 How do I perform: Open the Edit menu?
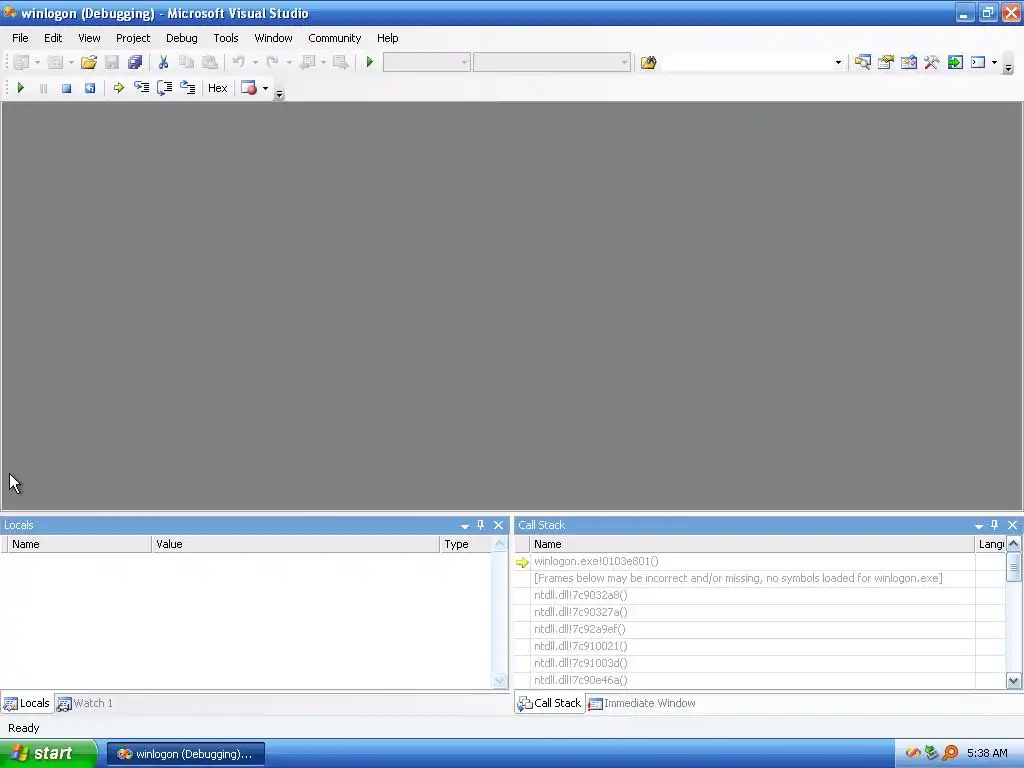click(x=53, y=38)
